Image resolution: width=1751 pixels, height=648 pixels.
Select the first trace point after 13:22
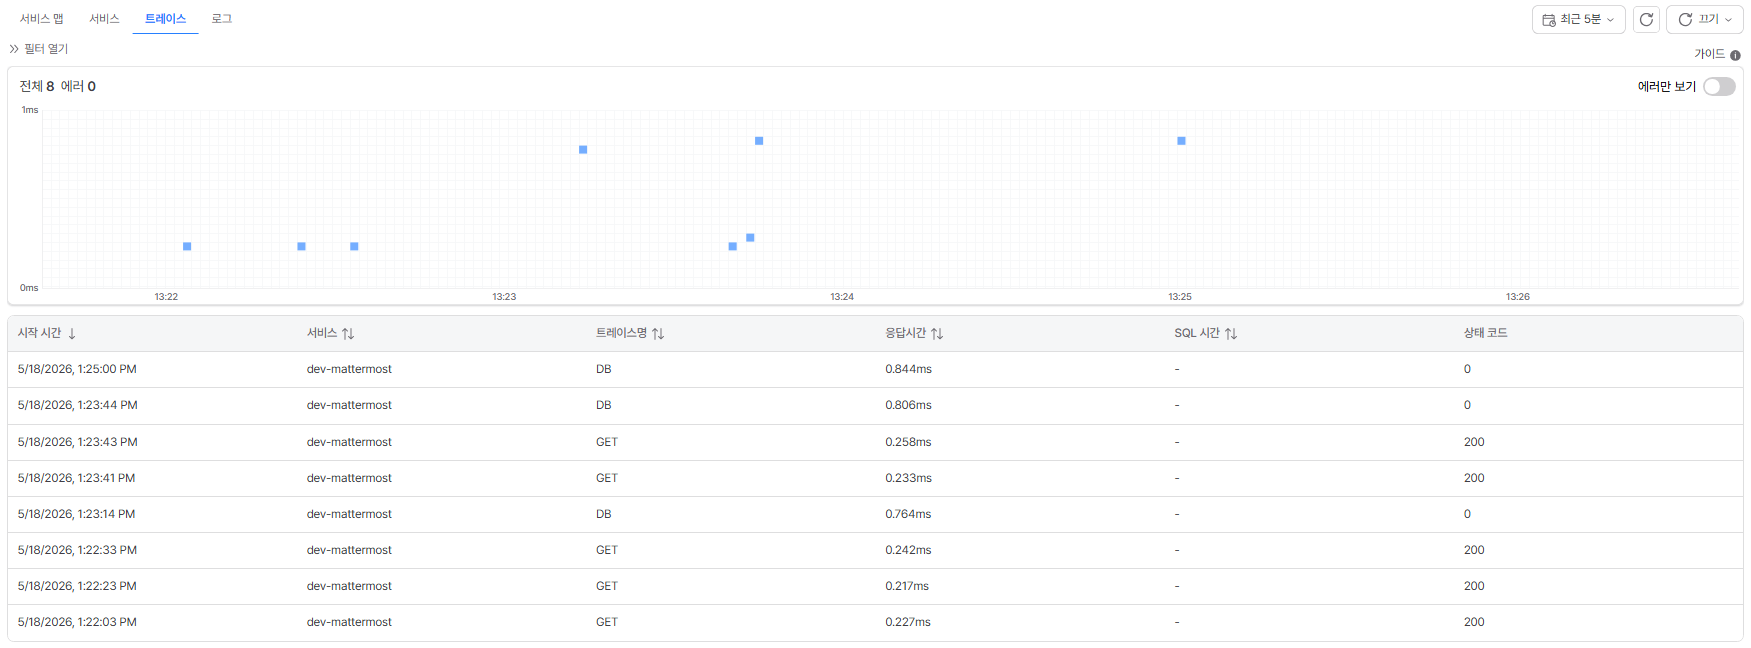187,246
